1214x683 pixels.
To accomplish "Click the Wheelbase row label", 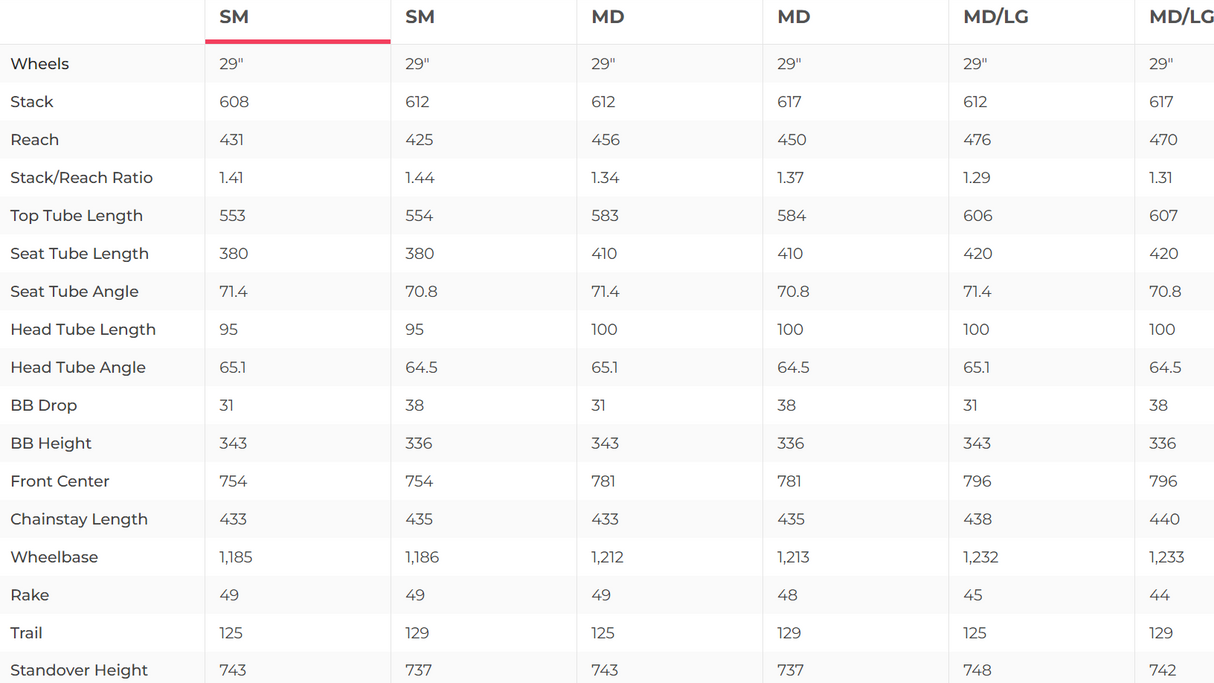I will [x=54, y=558].
